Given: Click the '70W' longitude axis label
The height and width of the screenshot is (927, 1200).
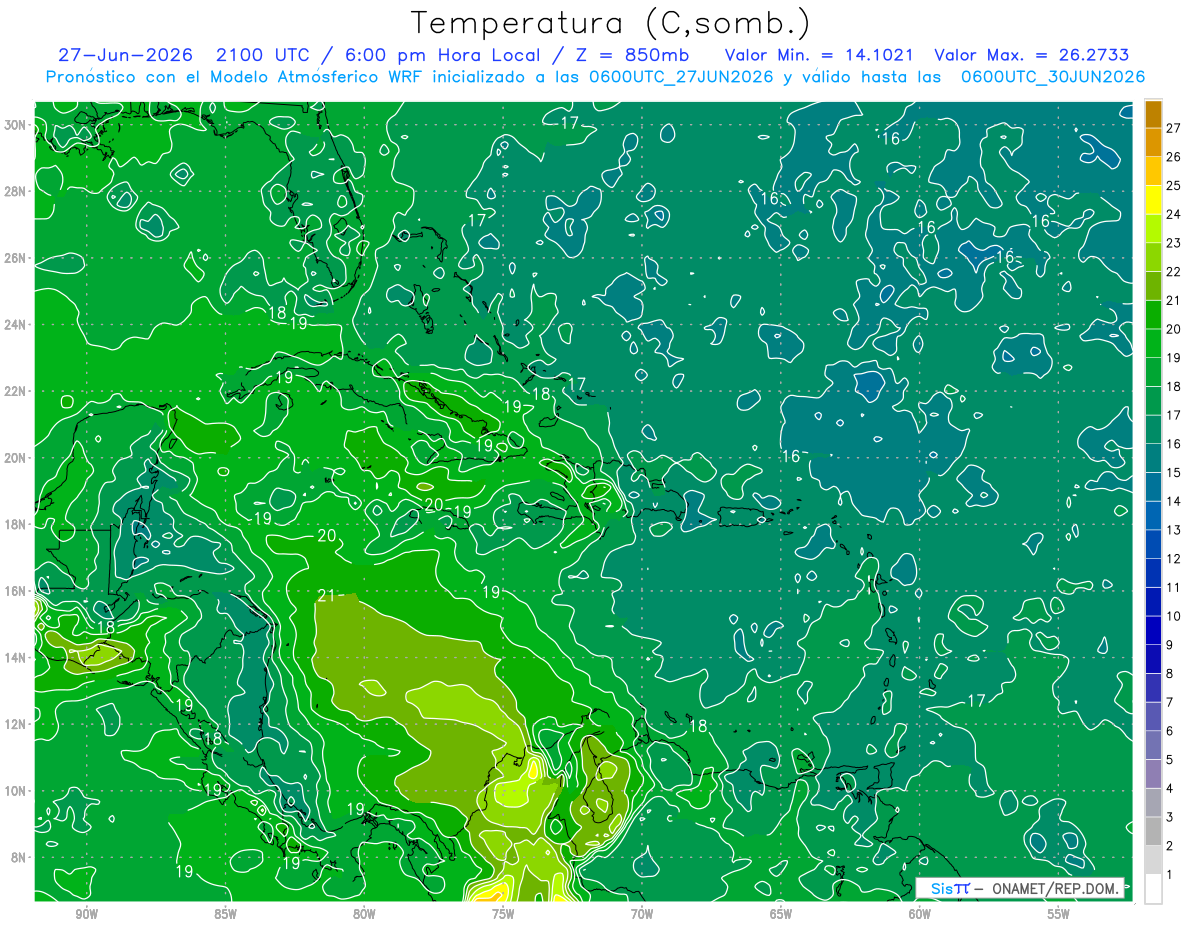Looking at the screenshot, I should point(642,914).
